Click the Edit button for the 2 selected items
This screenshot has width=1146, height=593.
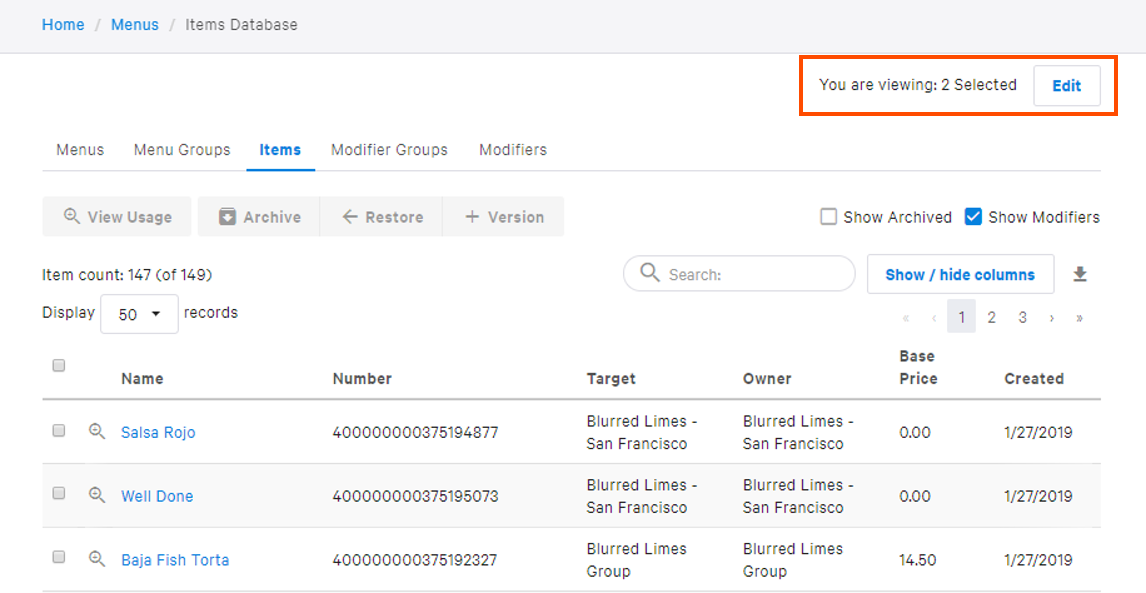point(1066,86)
